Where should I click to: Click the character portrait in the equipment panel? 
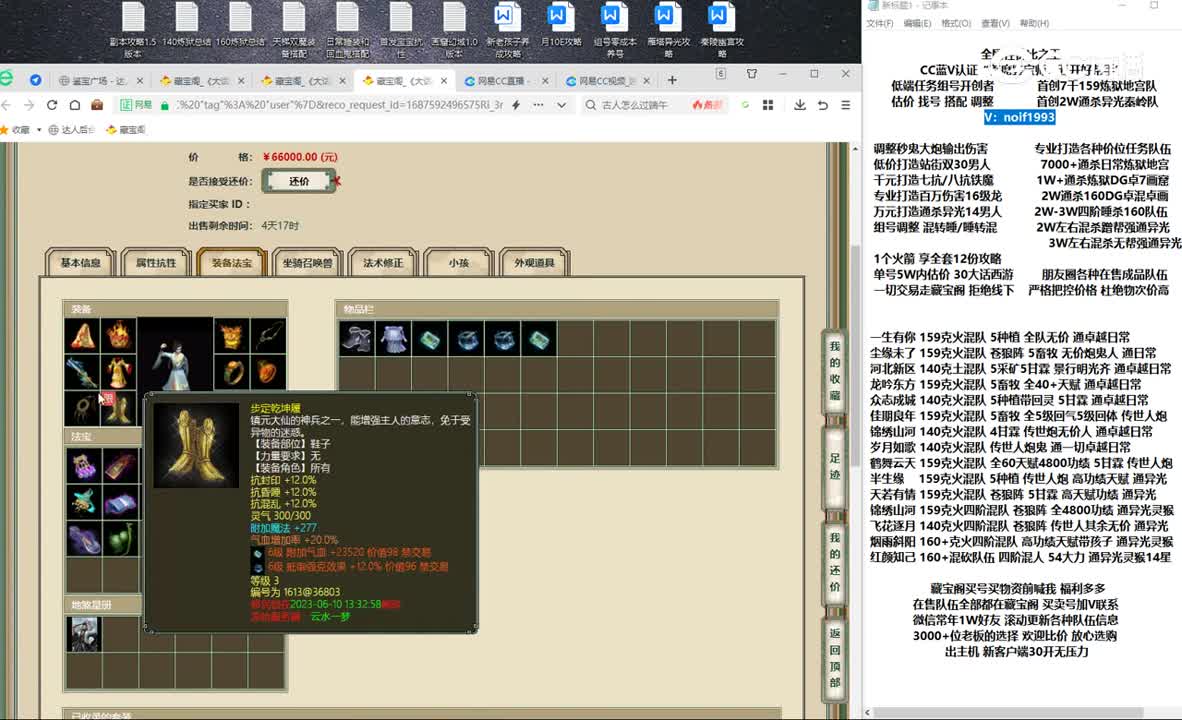(175, 354)
